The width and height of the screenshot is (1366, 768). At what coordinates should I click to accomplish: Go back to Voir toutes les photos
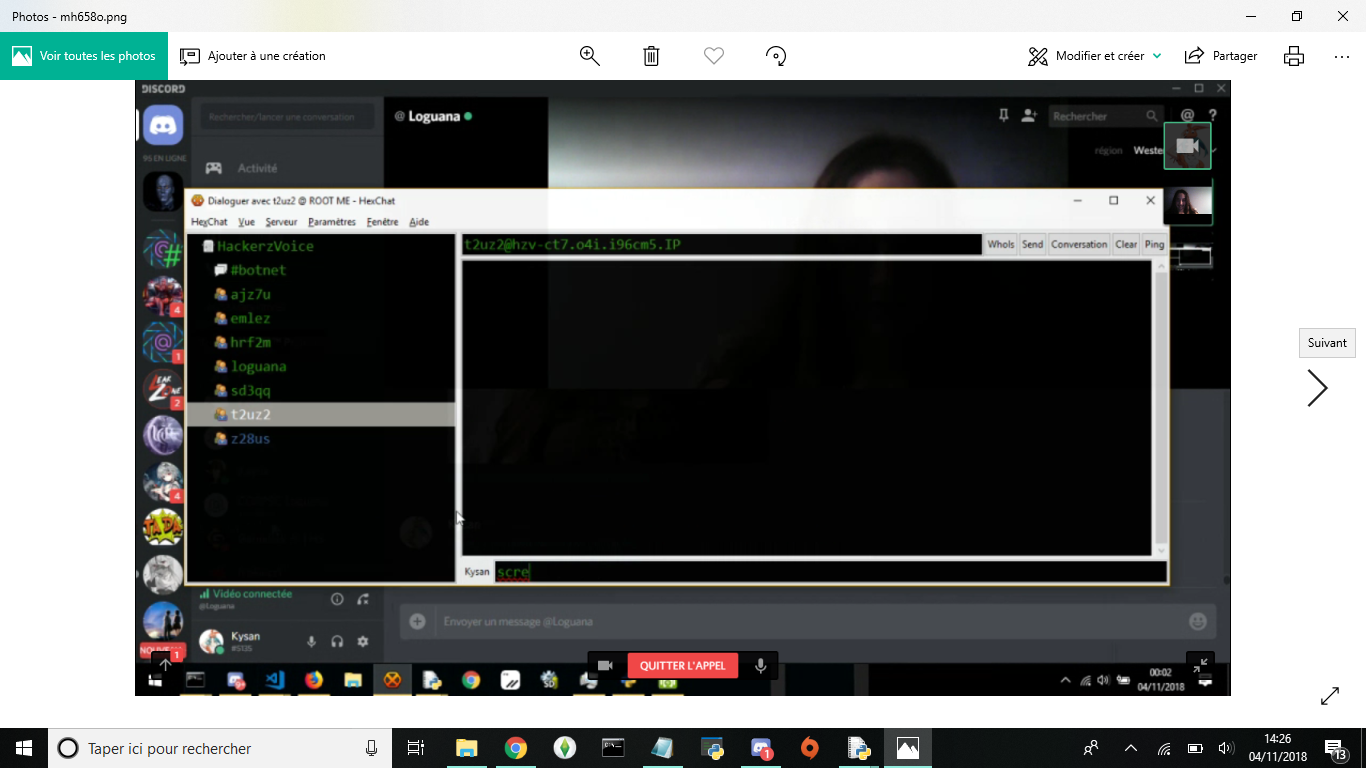[84, 56]
